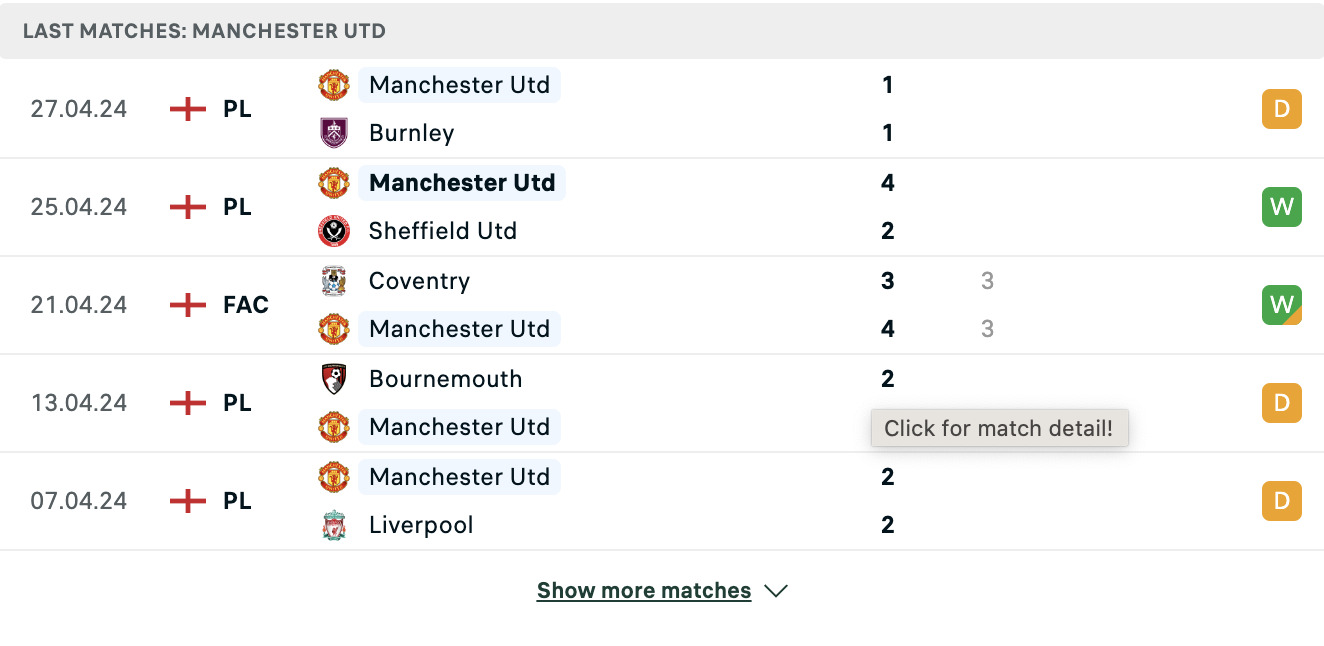Click the green W badge for Sheffield match

1282,207
